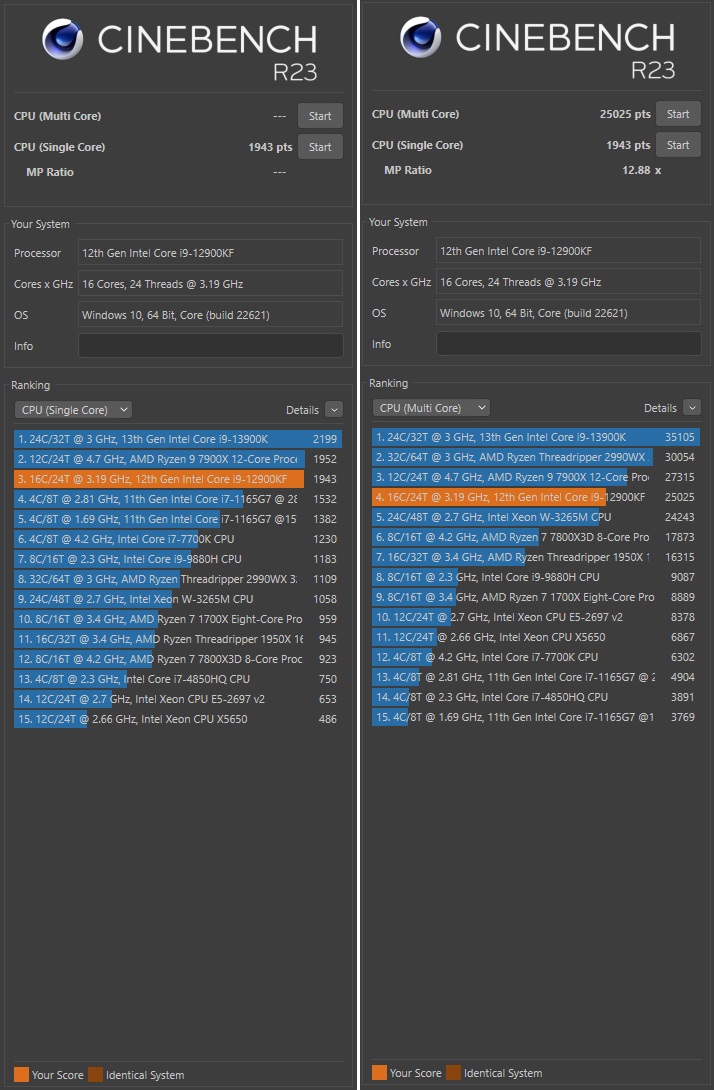
Task: Start Multi Core test in right window
Action: tap(678, 114)
